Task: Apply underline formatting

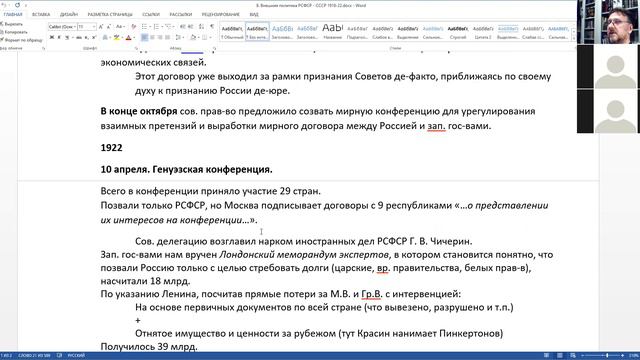Action: [67, 38]
